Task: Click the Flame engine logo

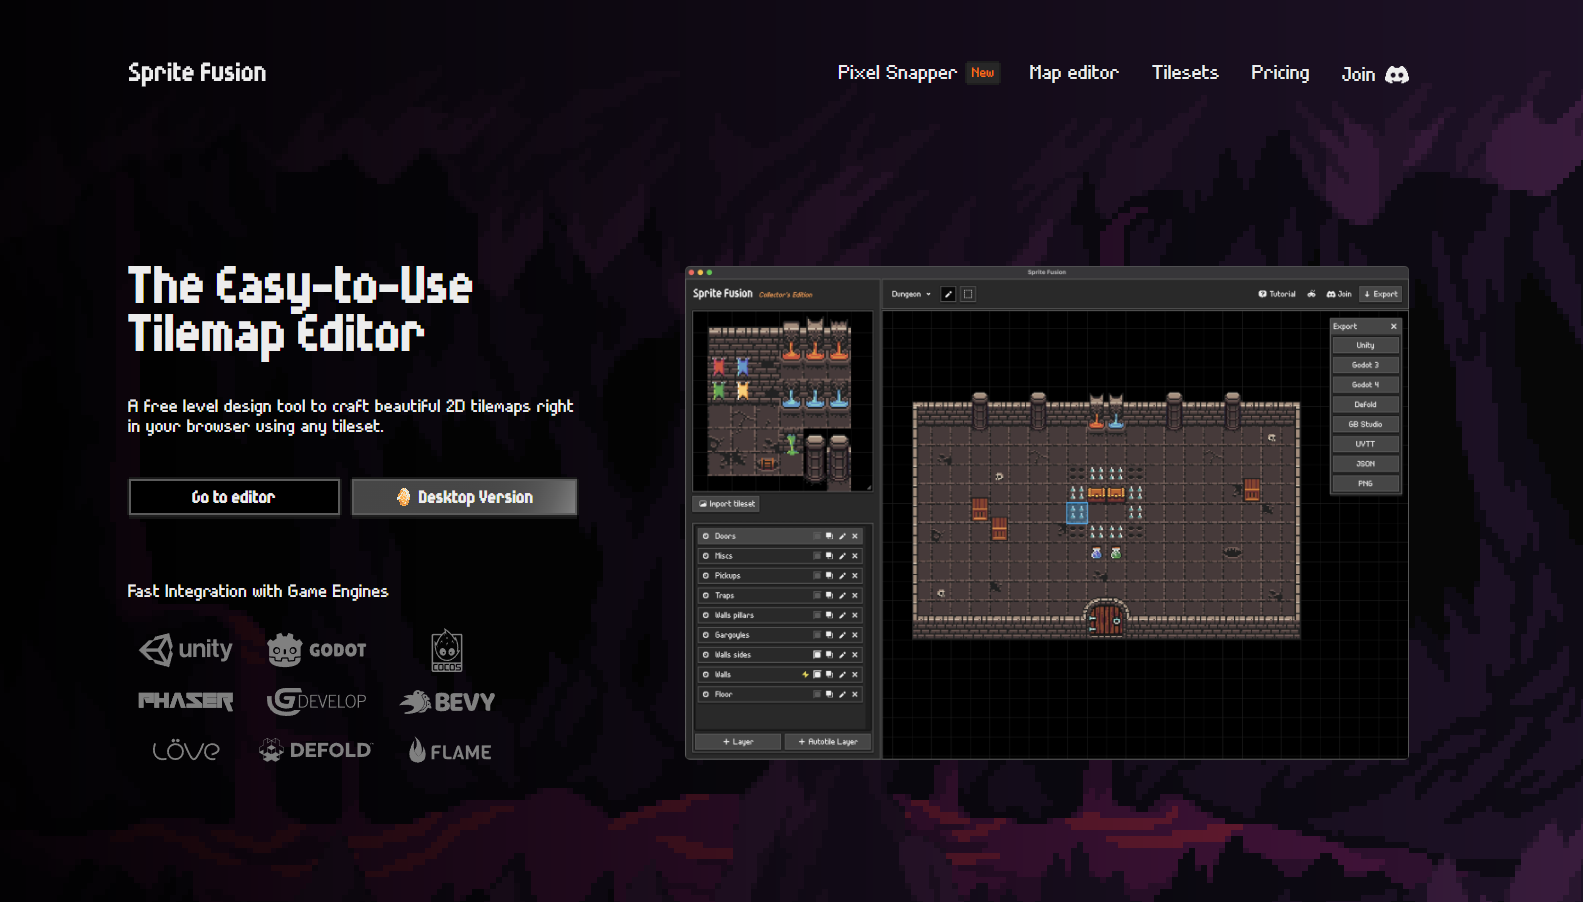Action: tap(450, 751)
